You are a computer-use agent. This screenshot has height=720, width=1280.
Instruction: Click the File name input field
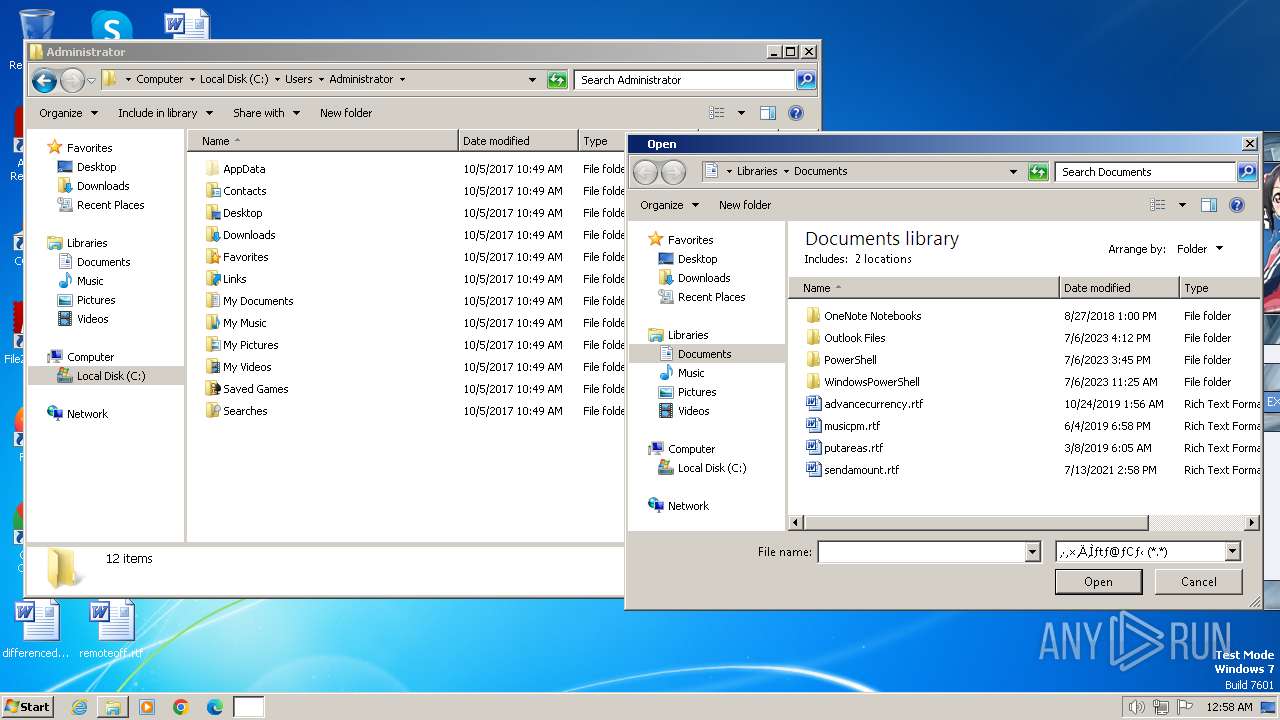coord(921,552)
